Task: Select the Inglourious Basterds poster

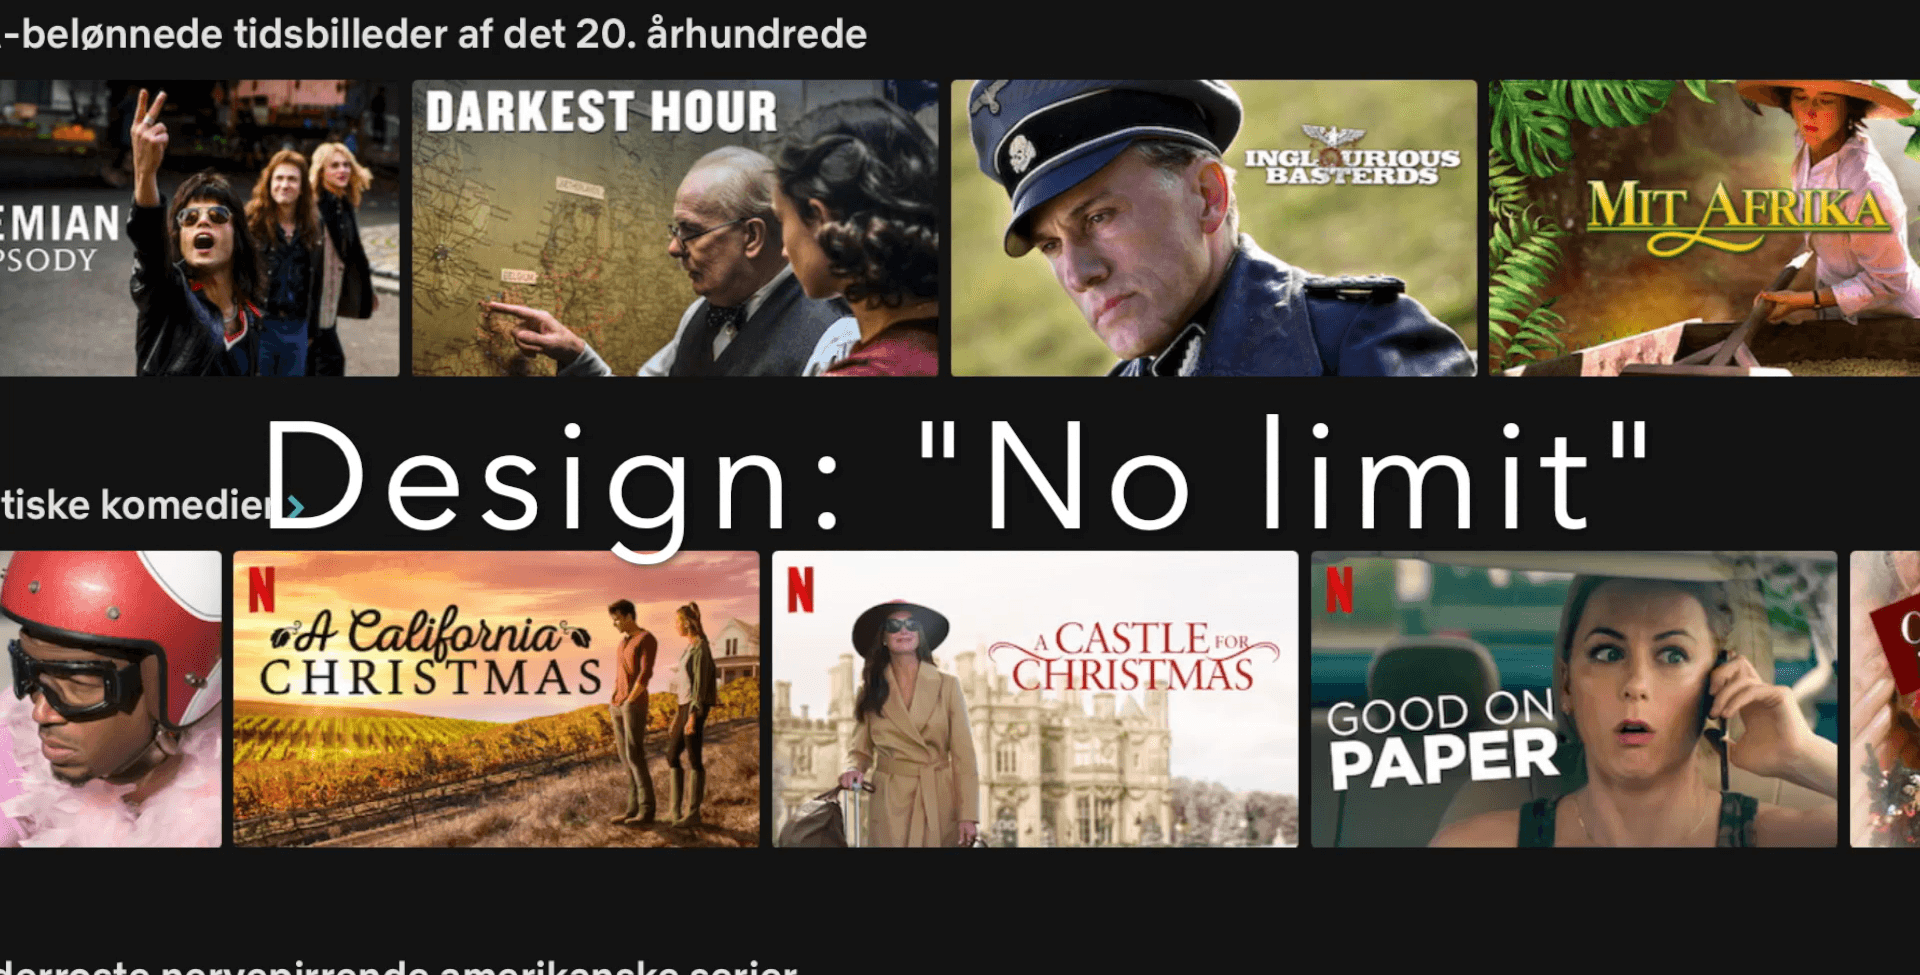Action: point(1213,228)
